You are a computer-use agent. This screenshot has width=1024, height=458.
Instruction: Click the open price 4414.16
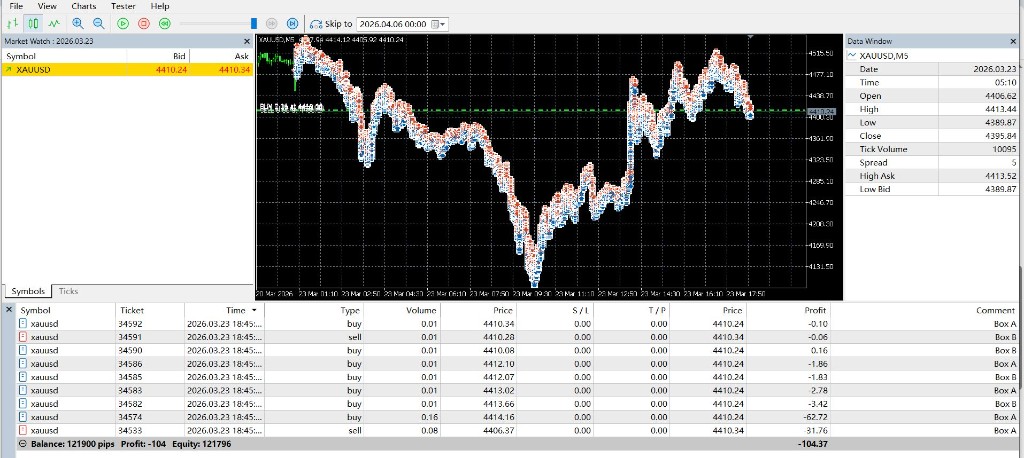click(498, 417)
